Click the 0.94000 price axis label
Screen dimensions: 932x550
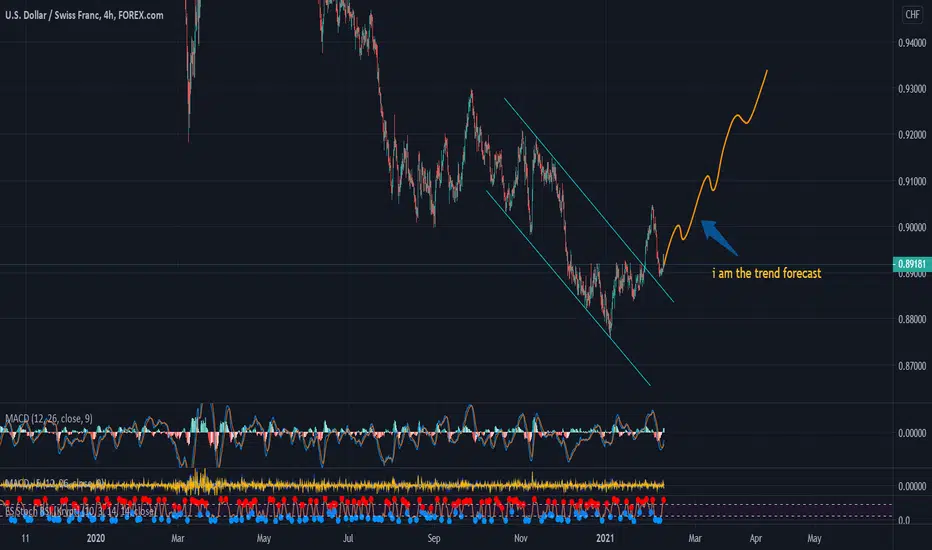[912, 43]
